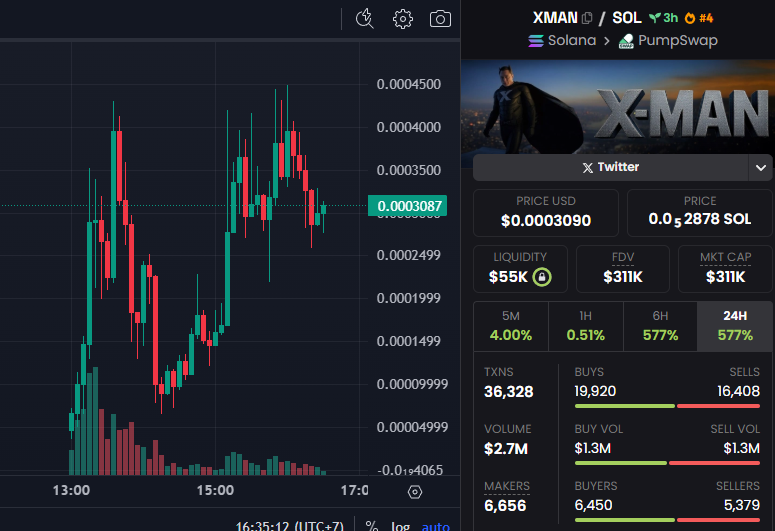775x531 pixels.
Task: Open chart settings gear icon
Action: (x=403, y=19)
